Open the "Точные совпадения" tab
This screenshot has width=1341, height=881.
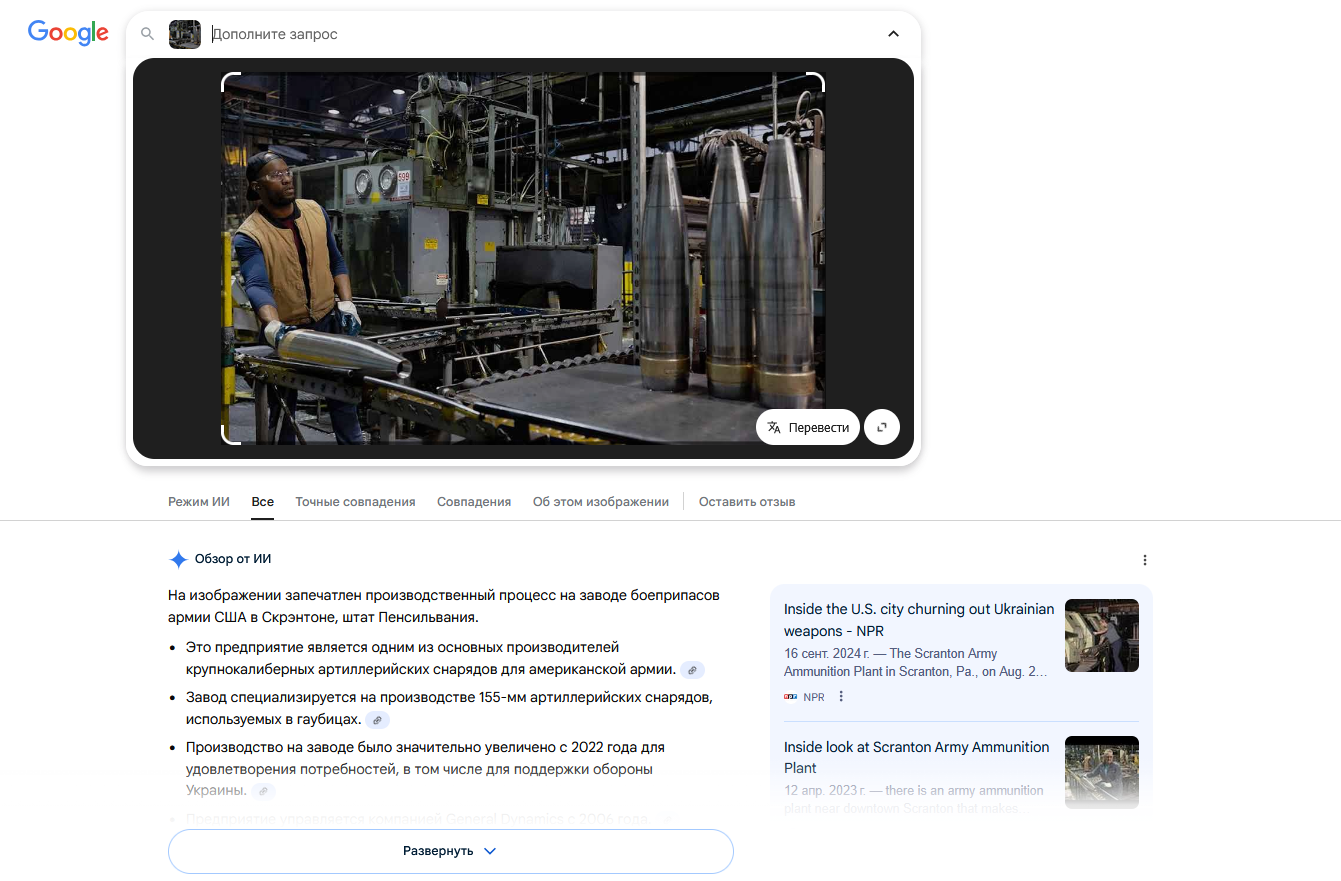(355, 502)
